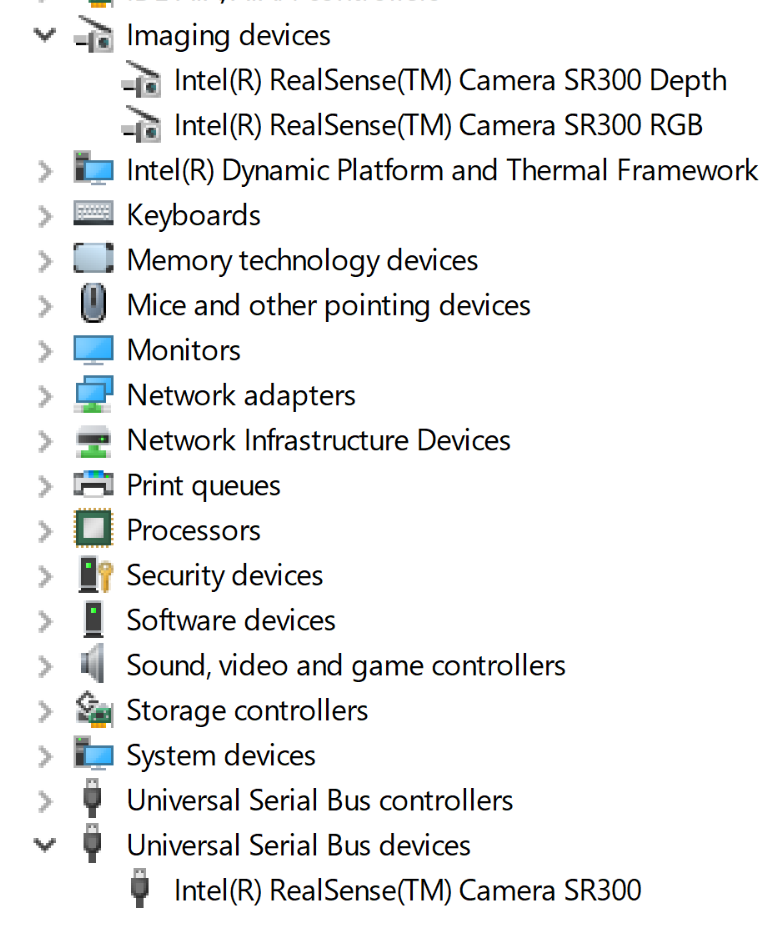Collapse the Universal Serial Bus devices node

tap(44, 845)
